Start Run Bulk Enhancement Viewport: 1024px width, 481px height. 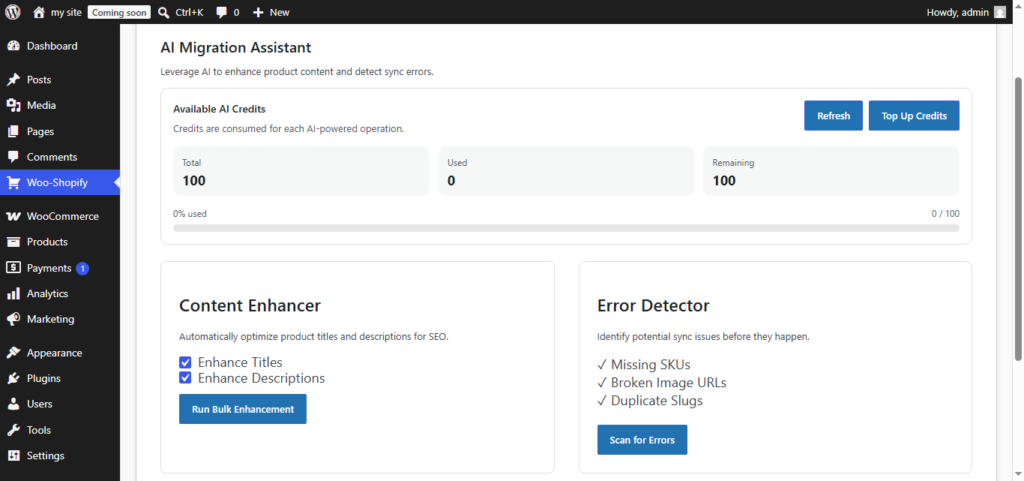[242, 409]
